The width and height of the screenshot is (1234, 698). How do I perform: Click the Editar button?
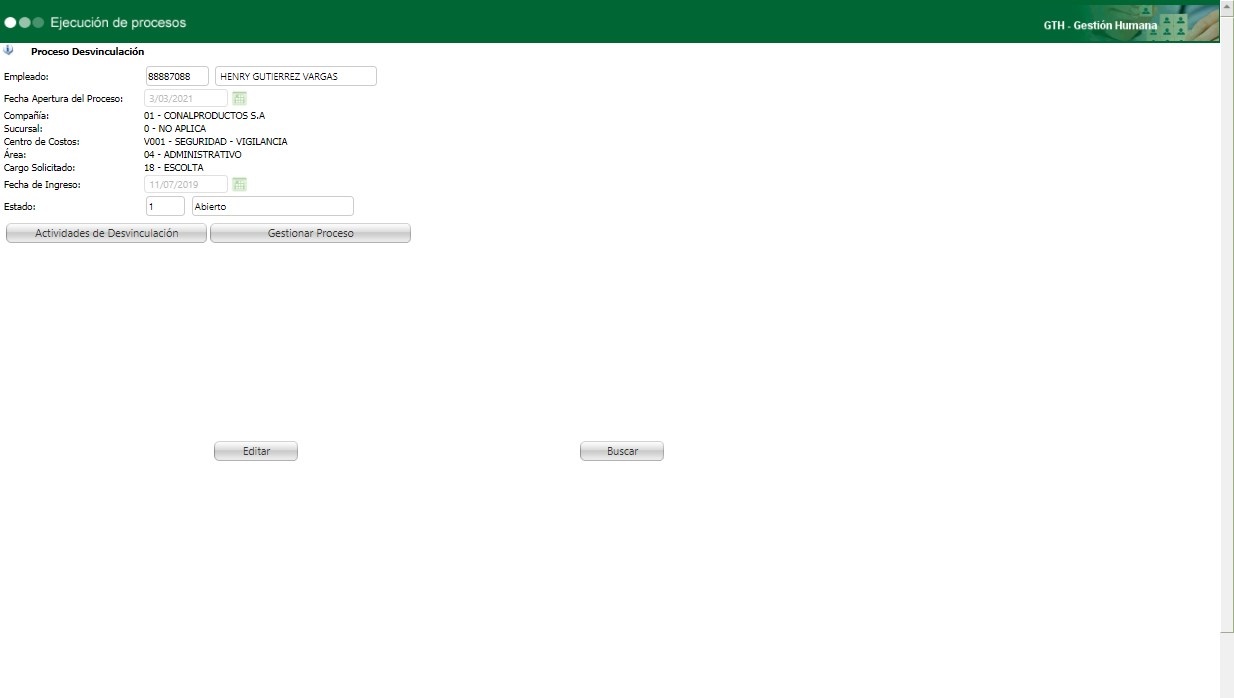click(256, 451)
